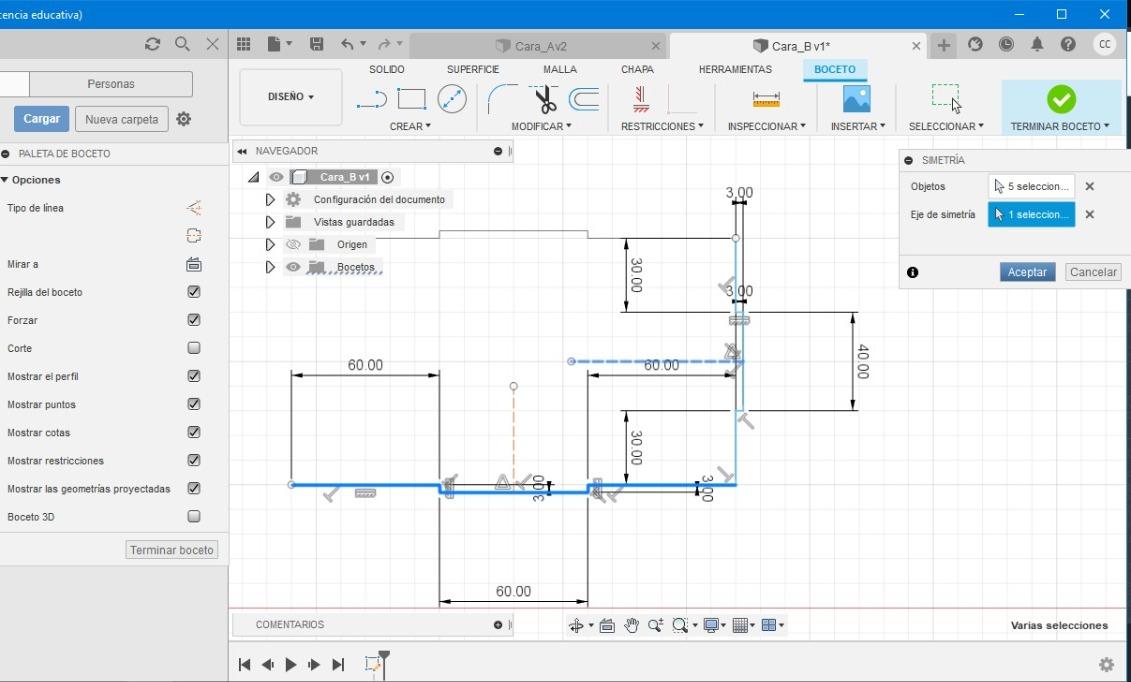Click the Cargar button
Viewport: 1131px width, 682px height.
coord(42,119)
